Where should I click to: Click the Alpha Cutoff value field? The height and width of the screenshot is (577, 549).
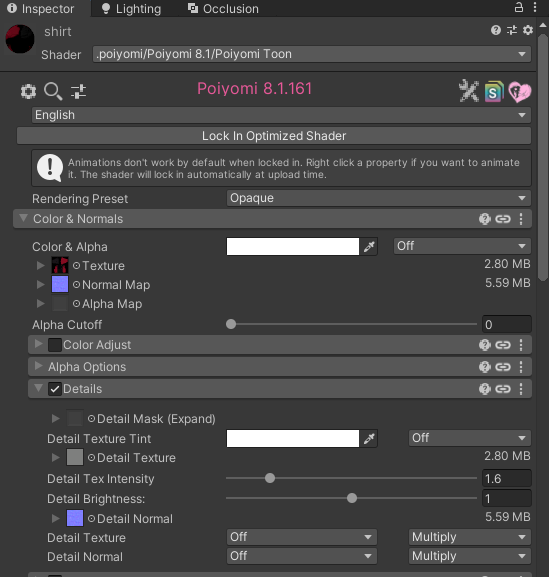pos(507,325)
